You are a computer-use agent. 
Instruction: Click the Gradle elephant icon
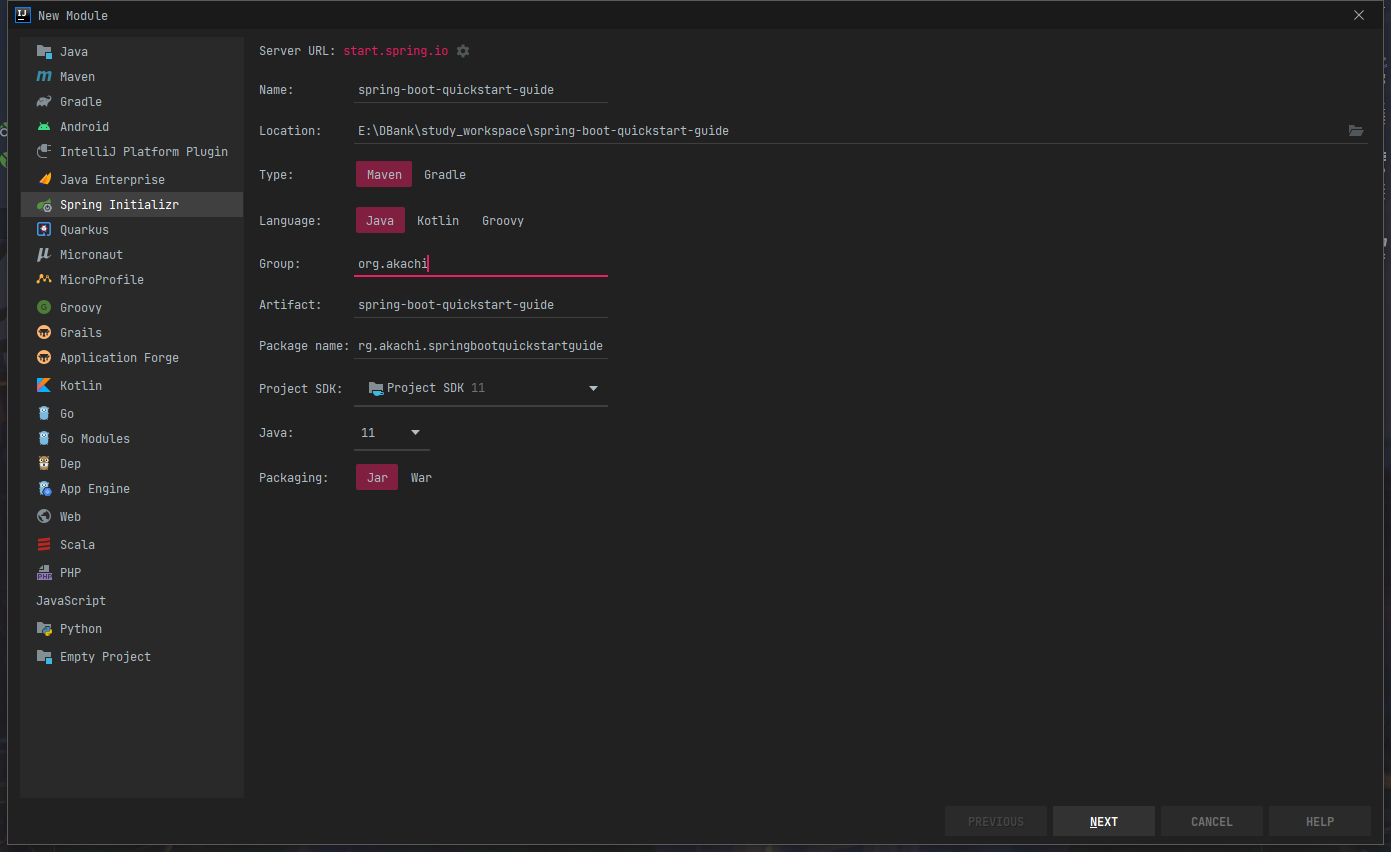click(x=44, y=101)
